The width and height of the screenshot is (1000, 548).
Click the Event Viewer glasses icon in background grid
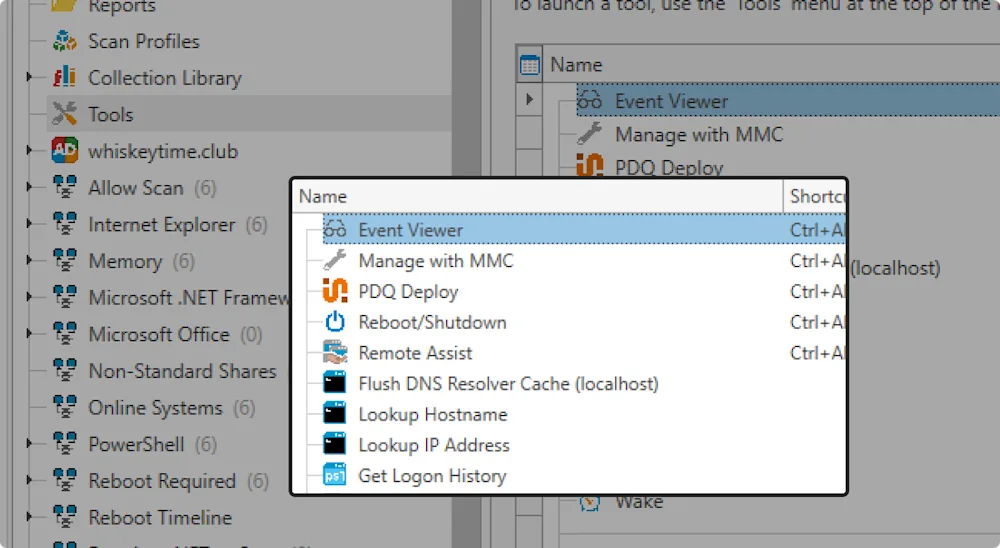tap(589, 101)
